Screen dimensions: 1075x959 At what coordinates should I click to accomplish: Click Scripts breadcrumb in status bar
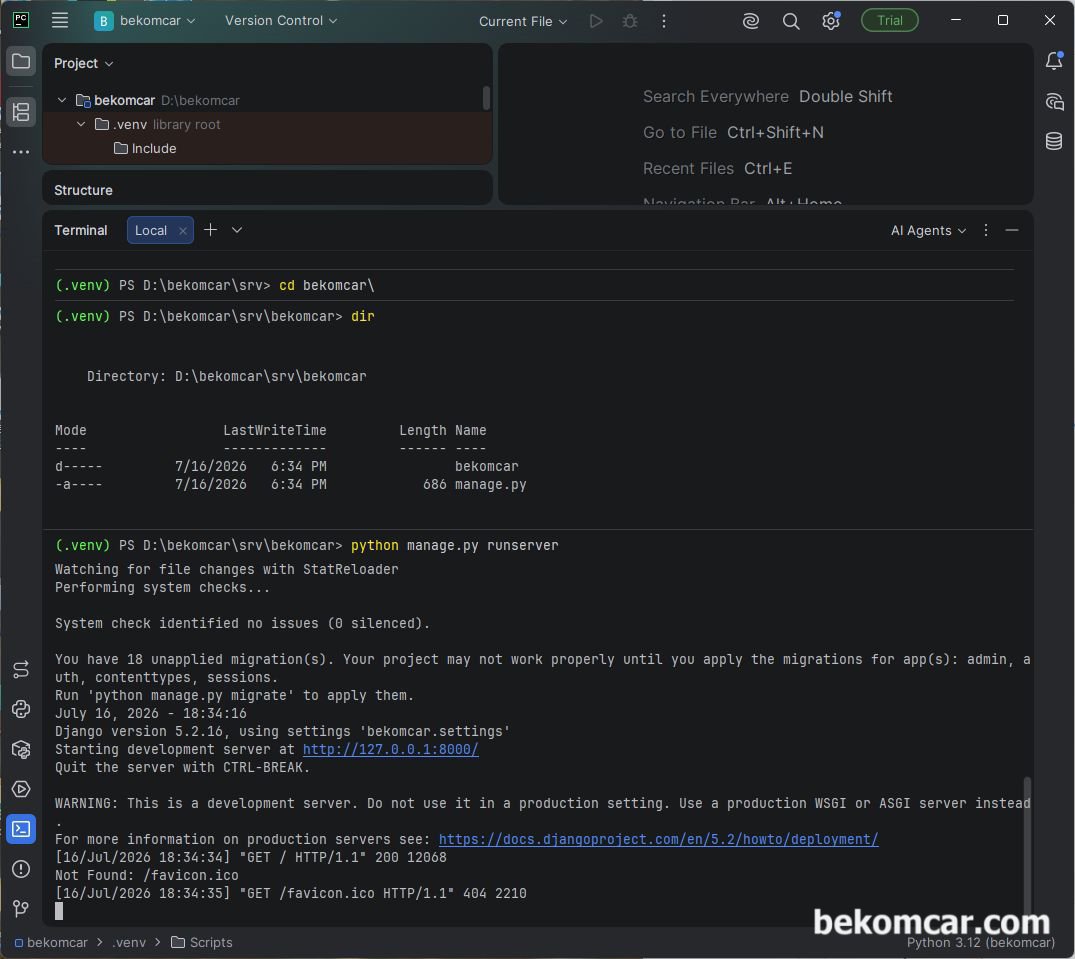[202, 943]
